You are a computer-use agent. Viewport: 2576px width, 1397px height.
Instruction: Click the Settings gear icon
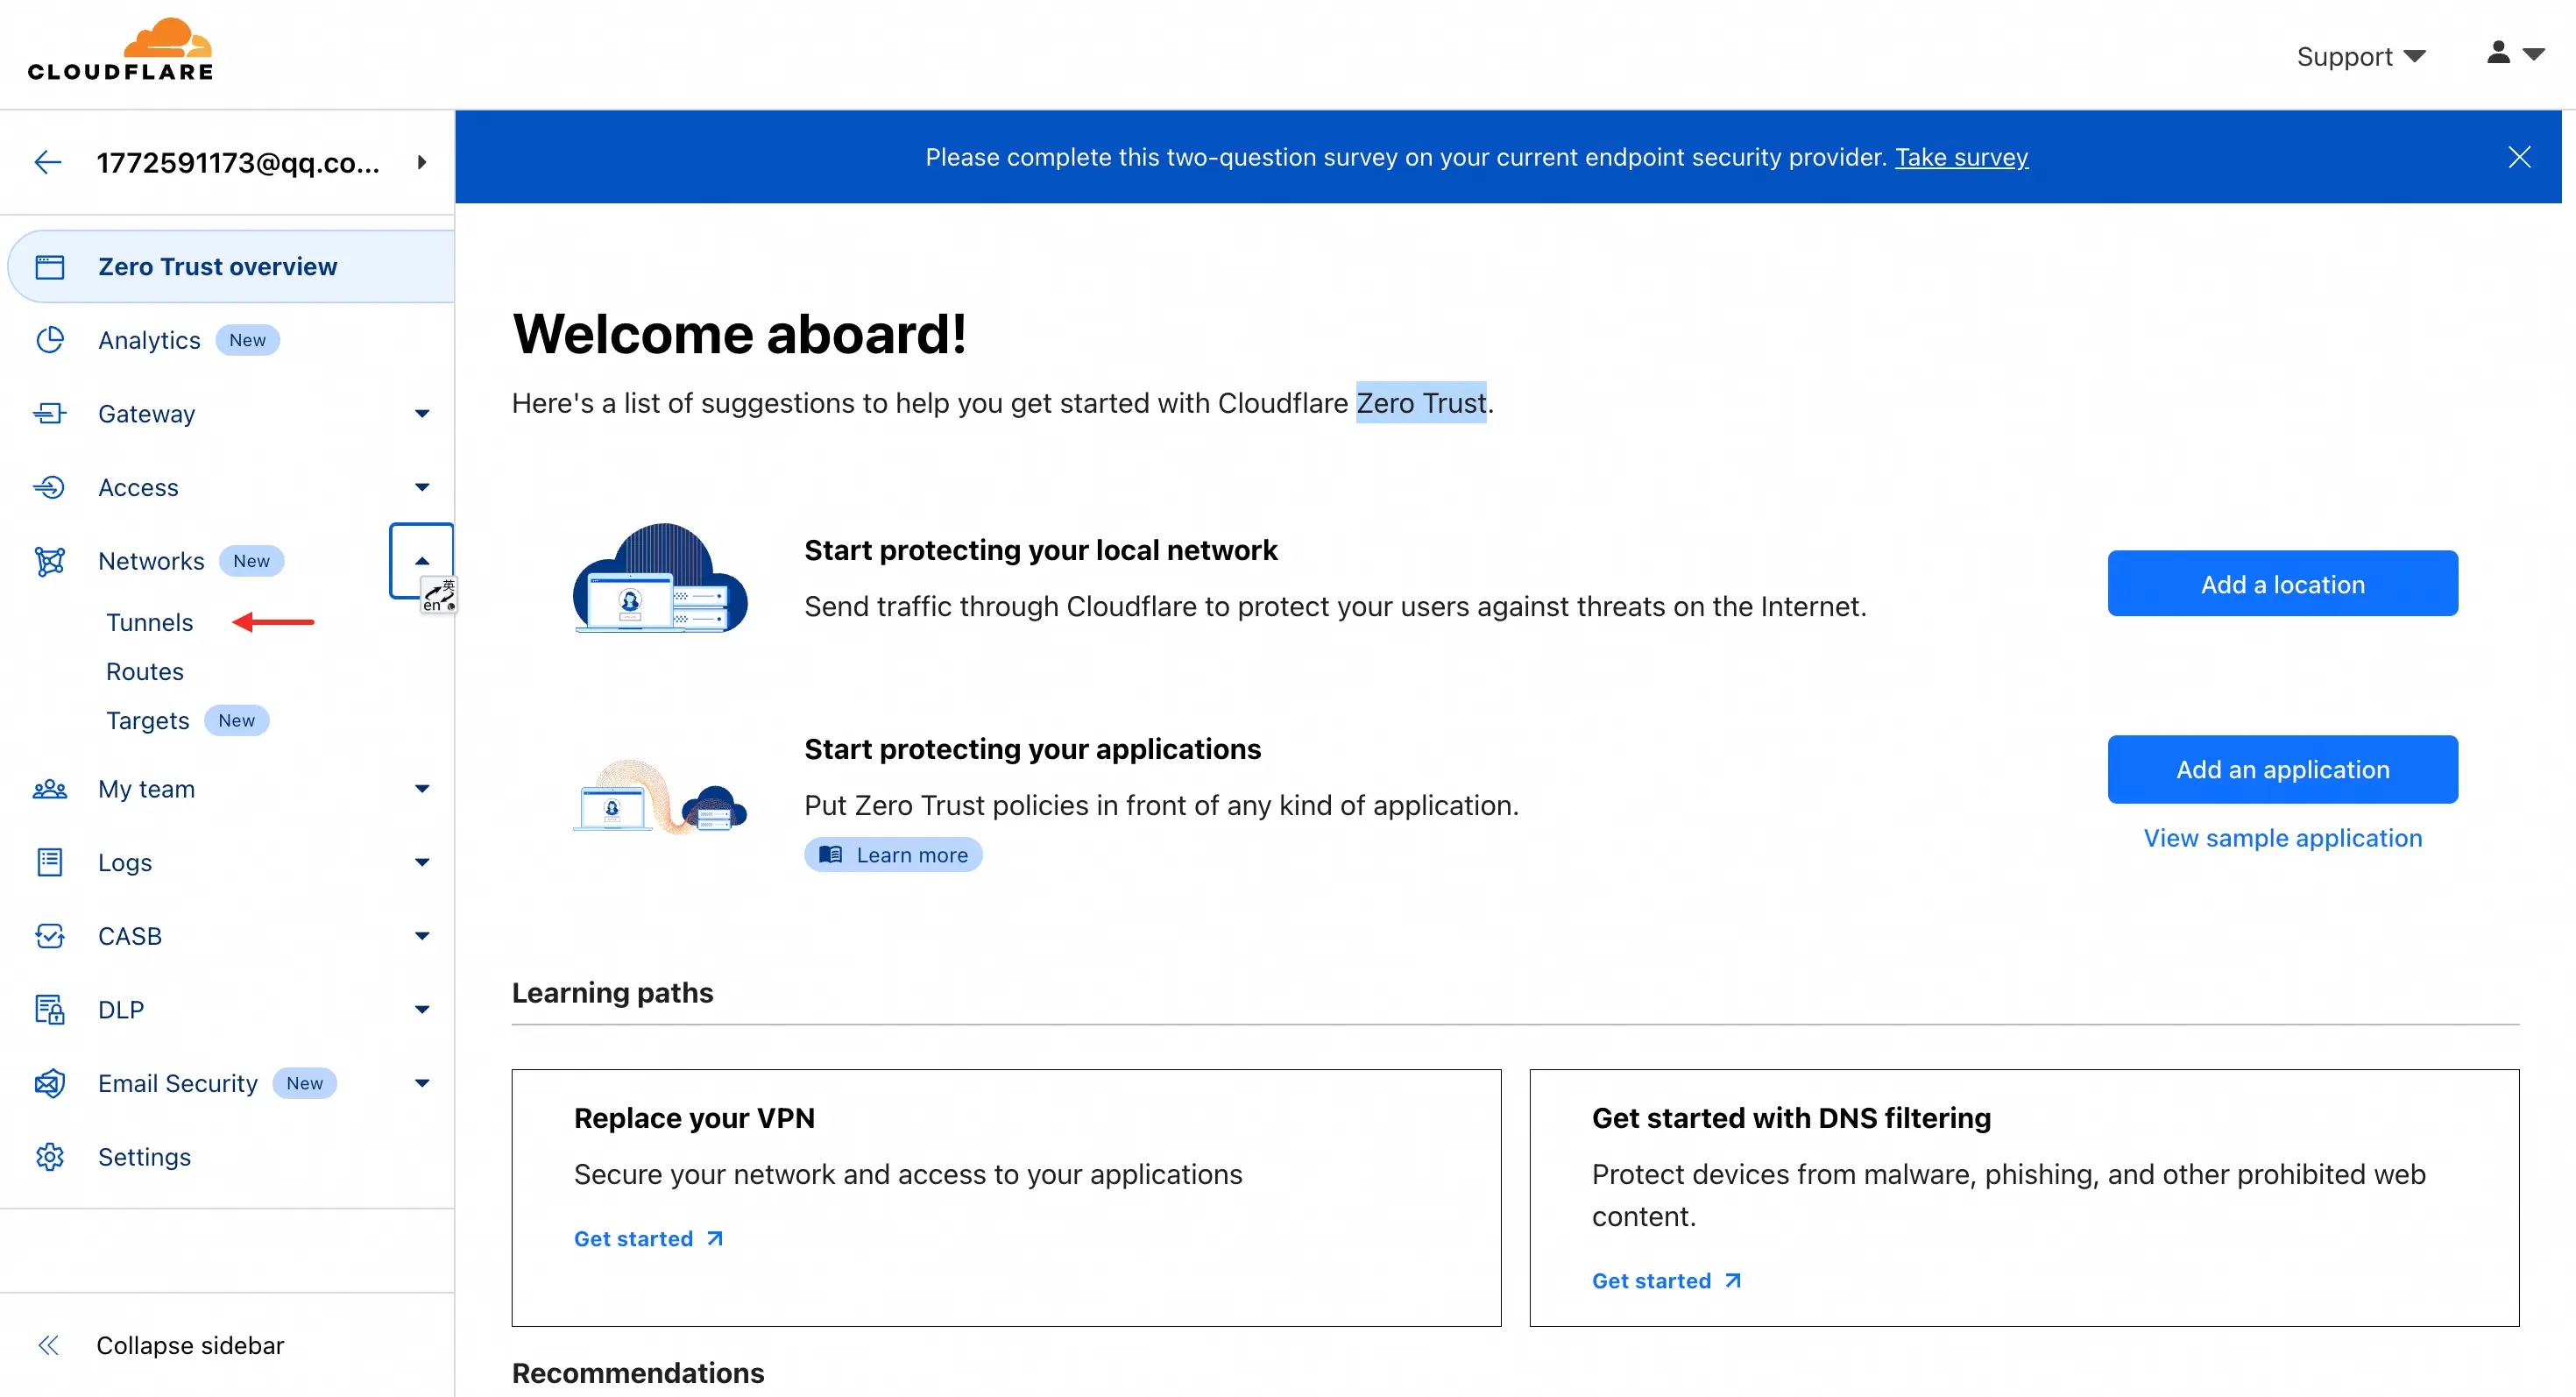coord(50,1157)
